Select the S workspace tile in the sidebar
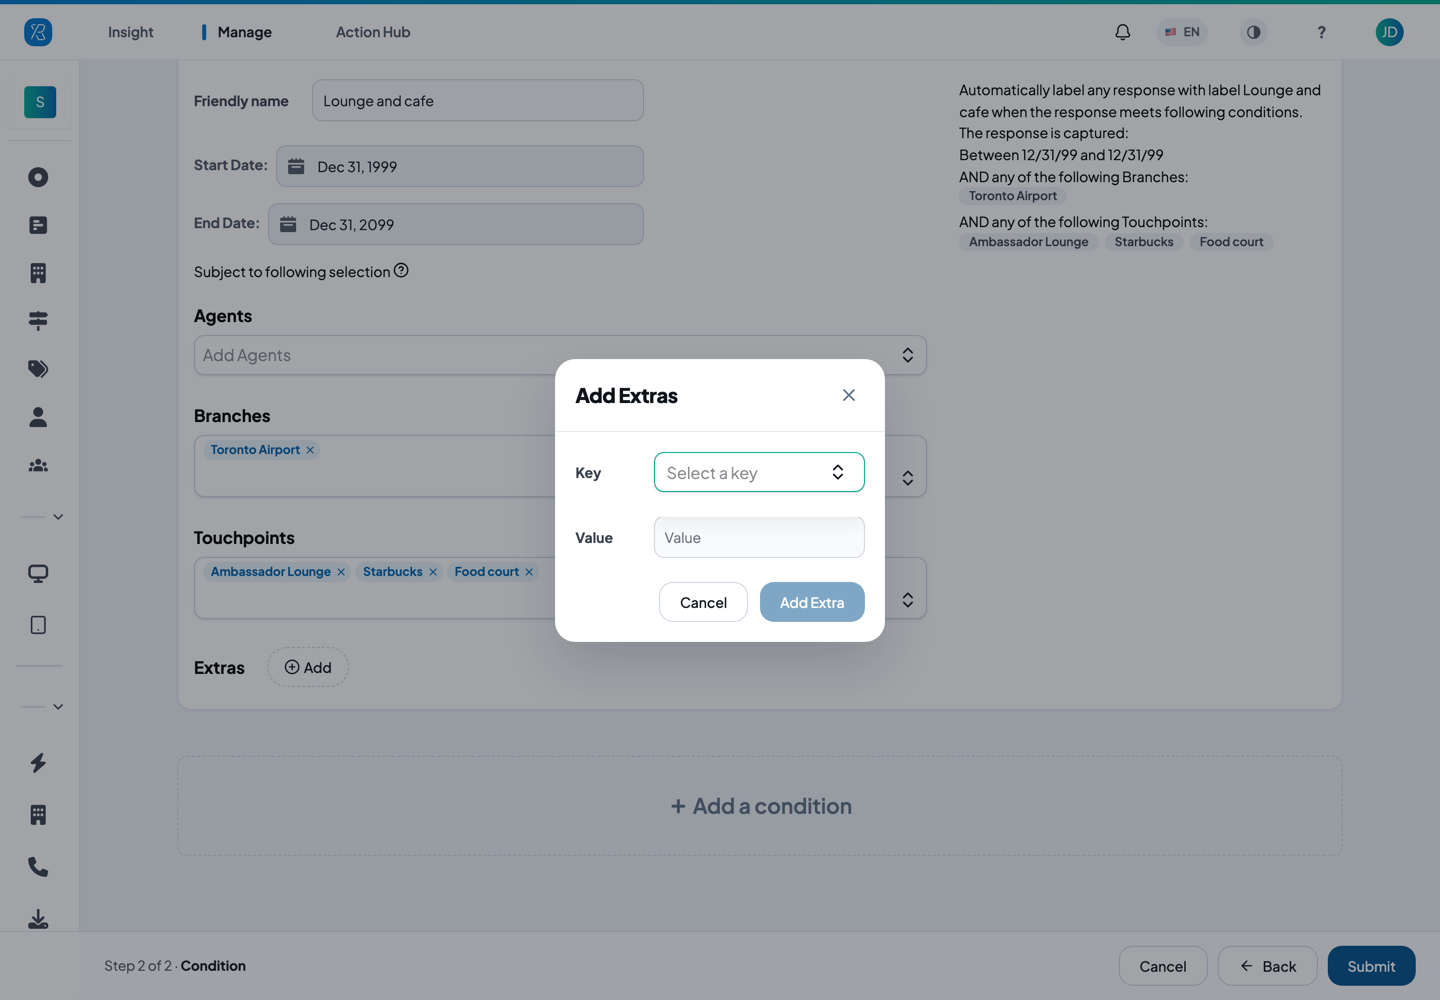The image size is (1440, 1000). coord(40,102)
